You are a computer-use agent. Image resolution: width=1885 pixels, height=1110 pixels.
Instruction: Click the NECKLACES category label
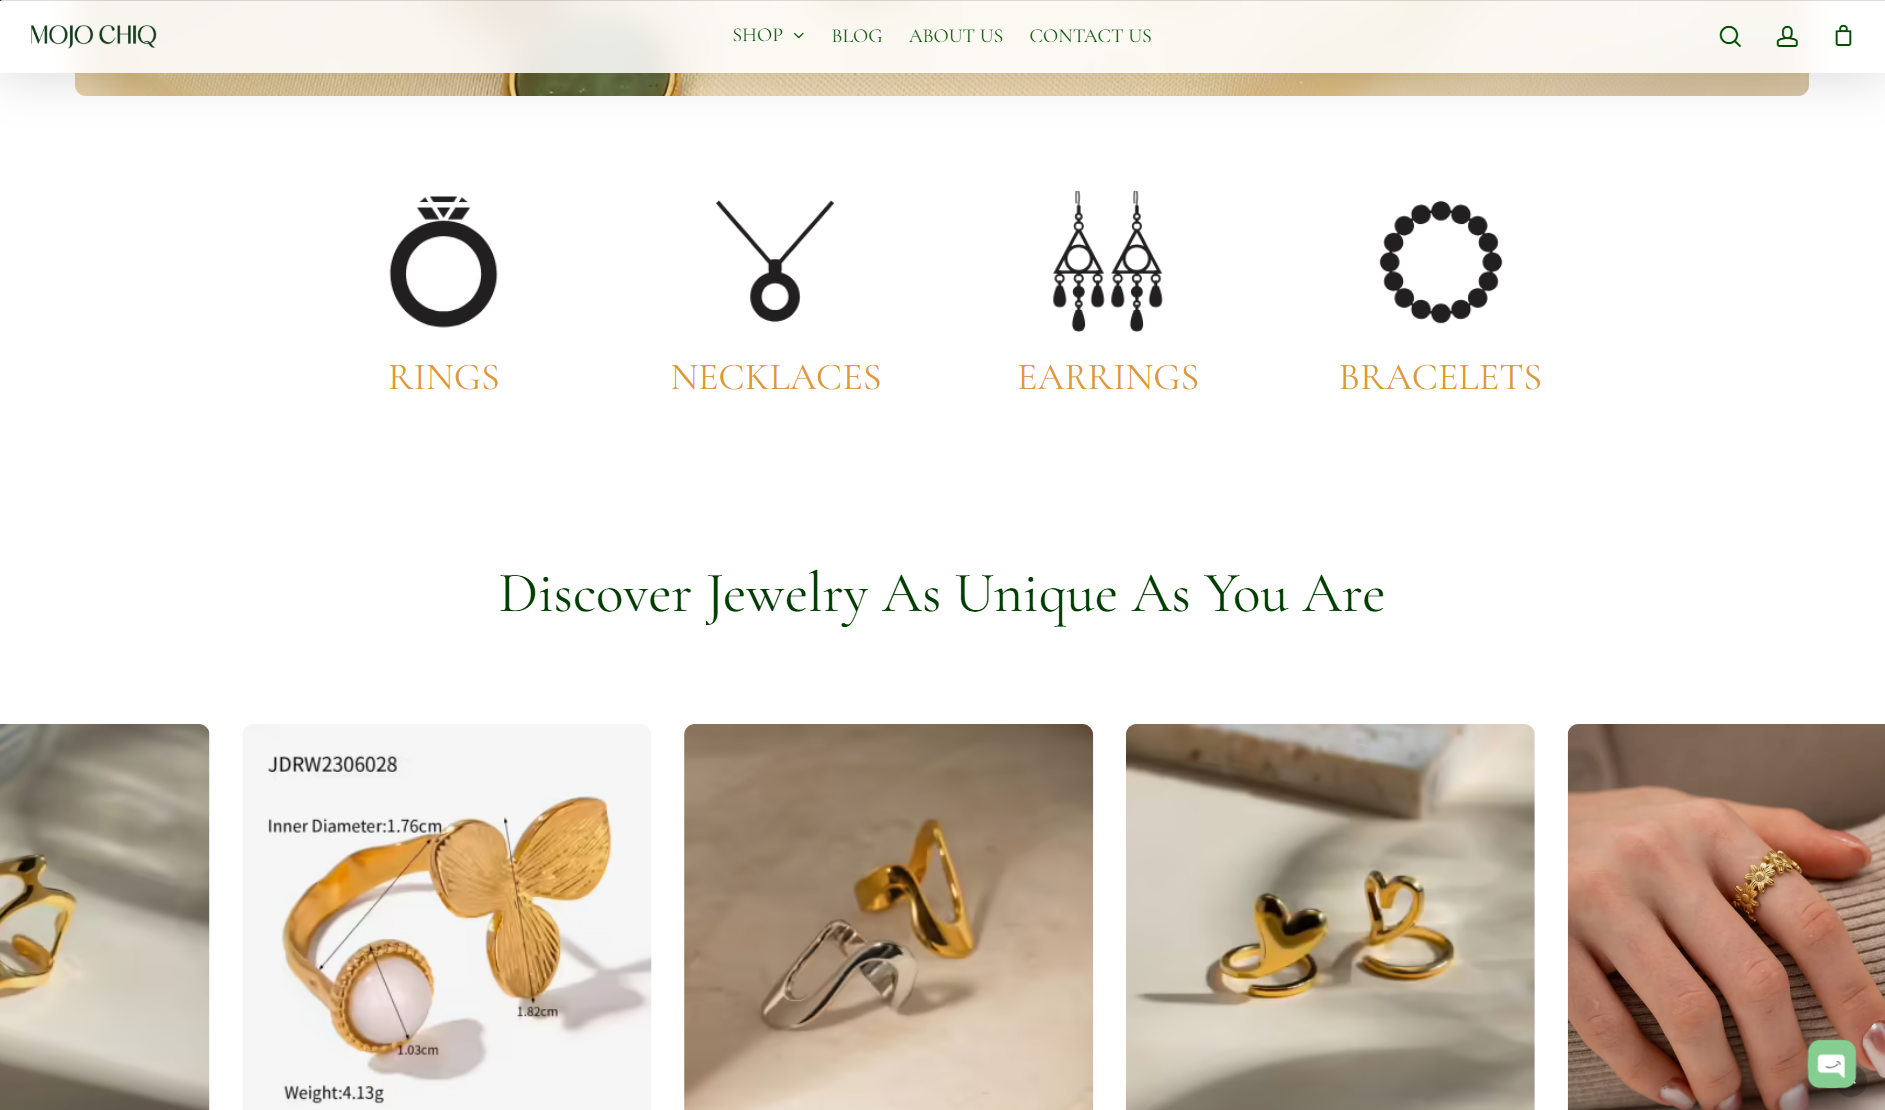coord(775,378)
